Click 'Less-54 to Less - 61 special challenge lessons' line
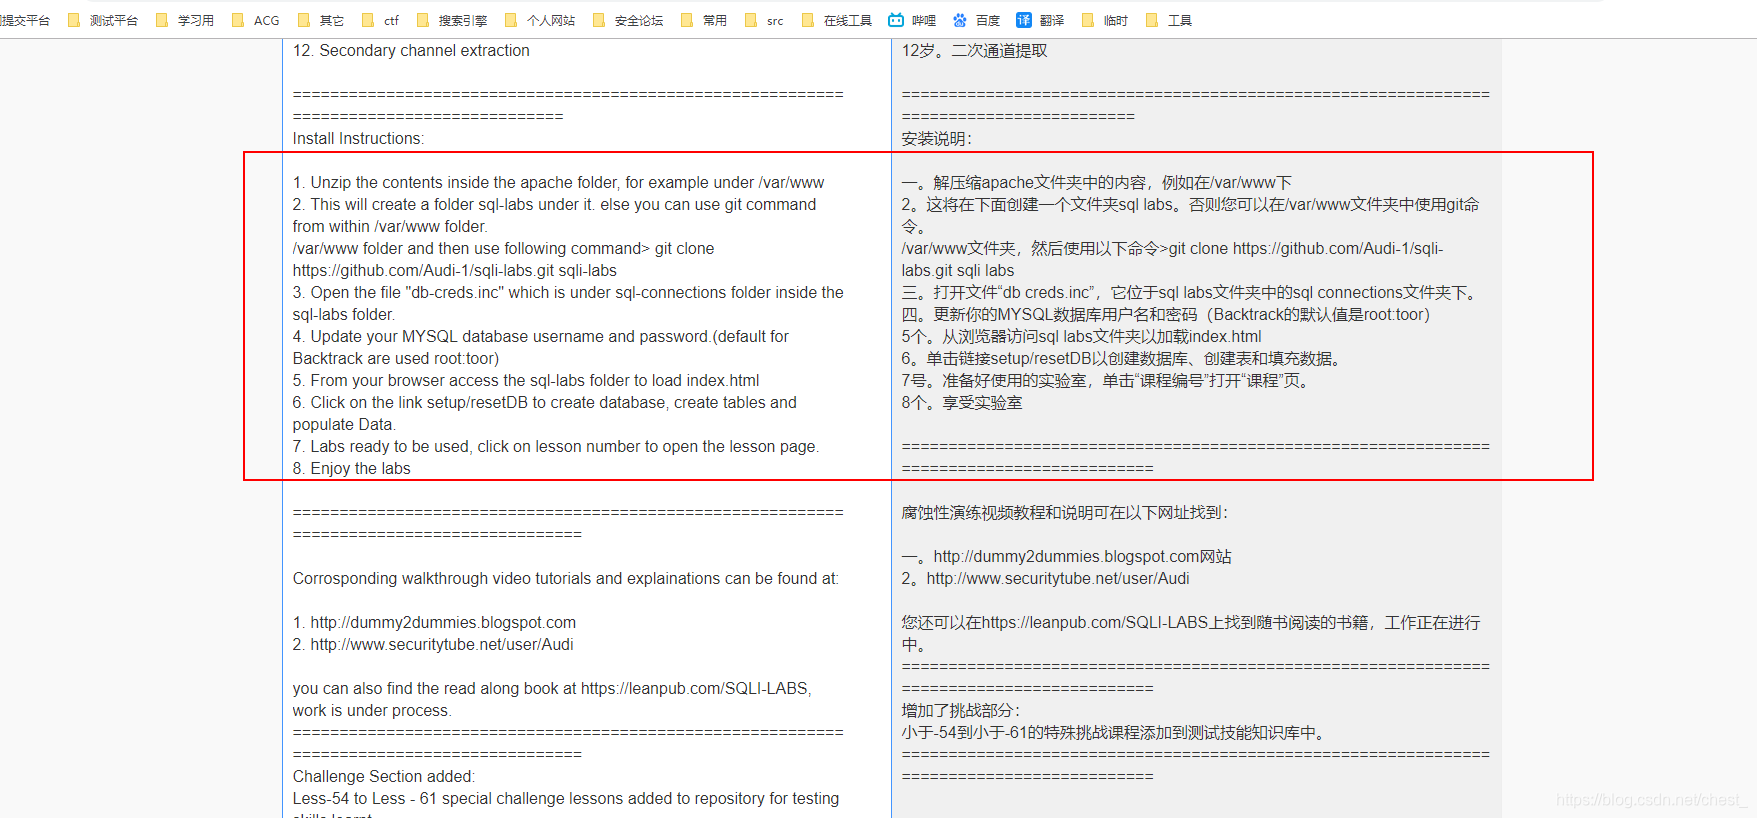Image resolution: width=1757 pixels, height=818 pixels. 566,798
